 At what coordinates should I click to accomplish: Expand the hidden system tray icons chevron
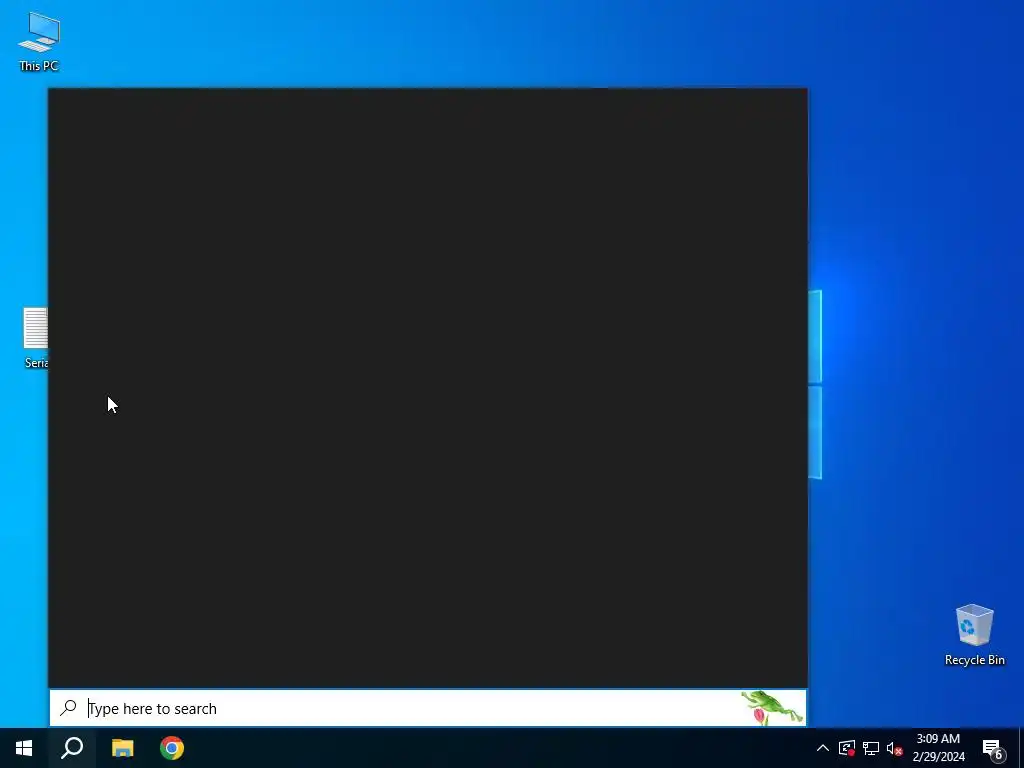point(823,748)
